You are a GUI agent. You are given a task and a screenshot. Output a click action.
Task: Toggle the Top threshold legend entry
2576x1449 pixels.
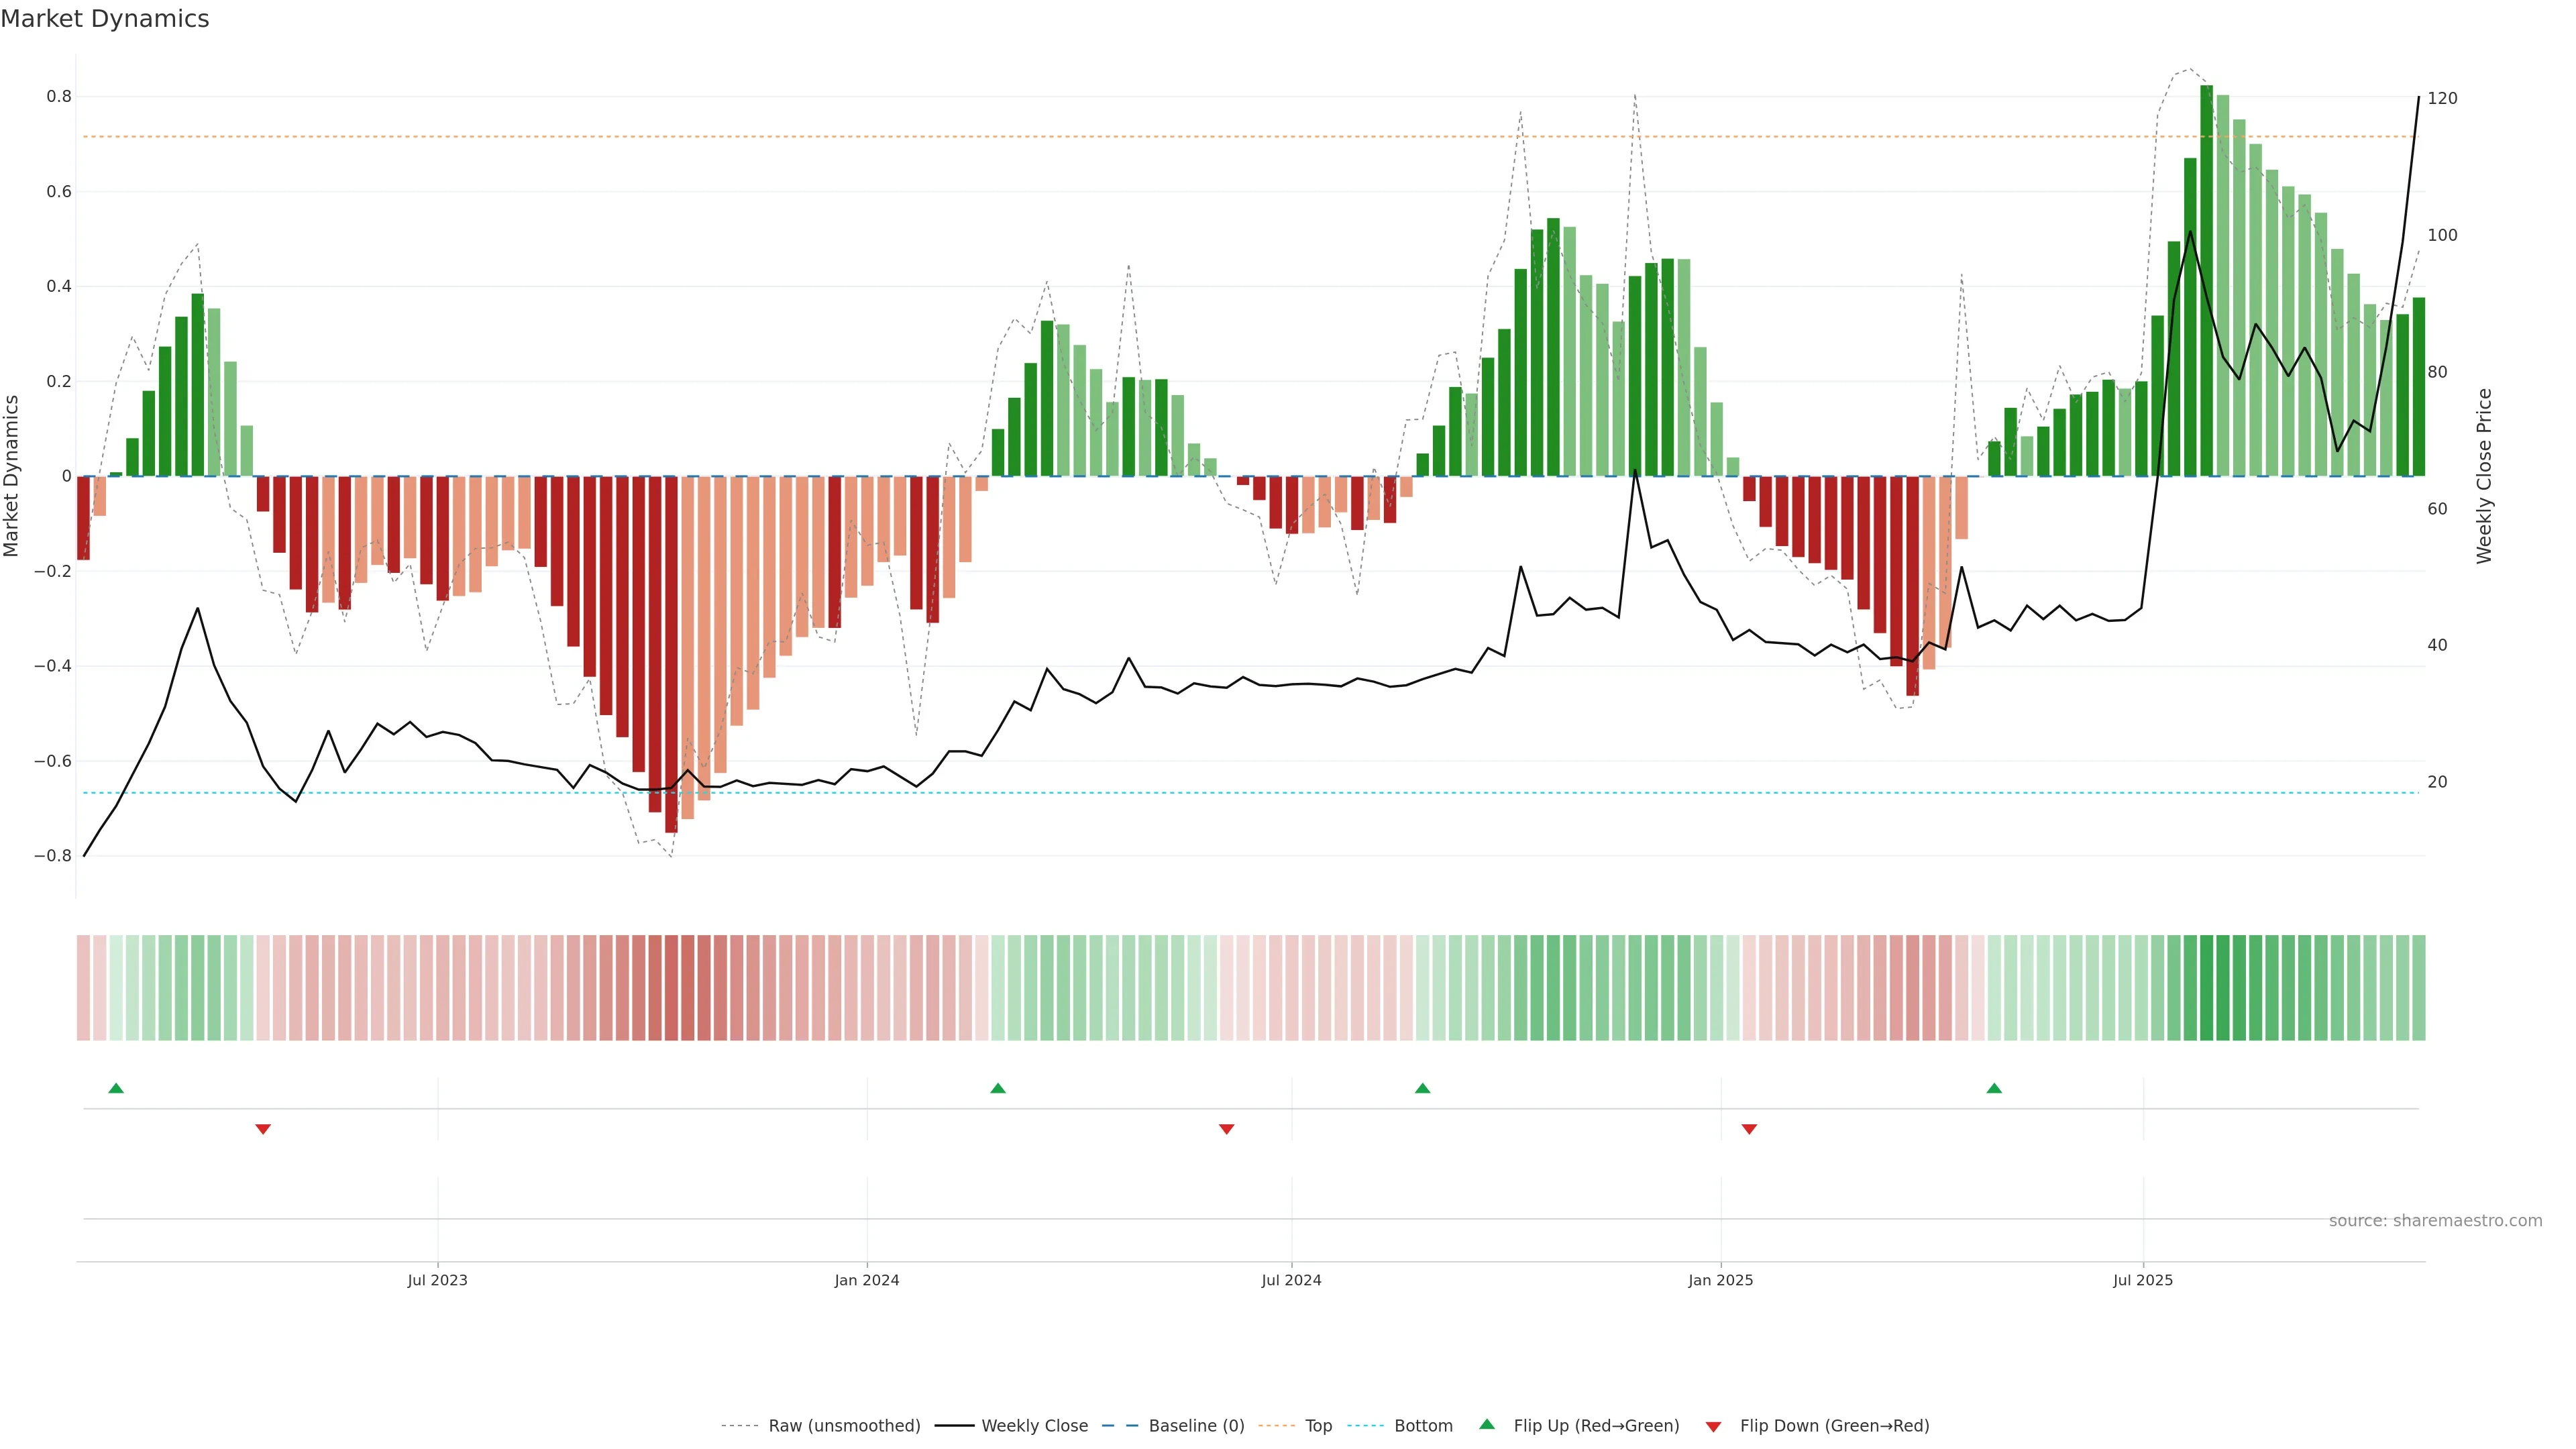pyautogui.click(x=1318, y=1426)
